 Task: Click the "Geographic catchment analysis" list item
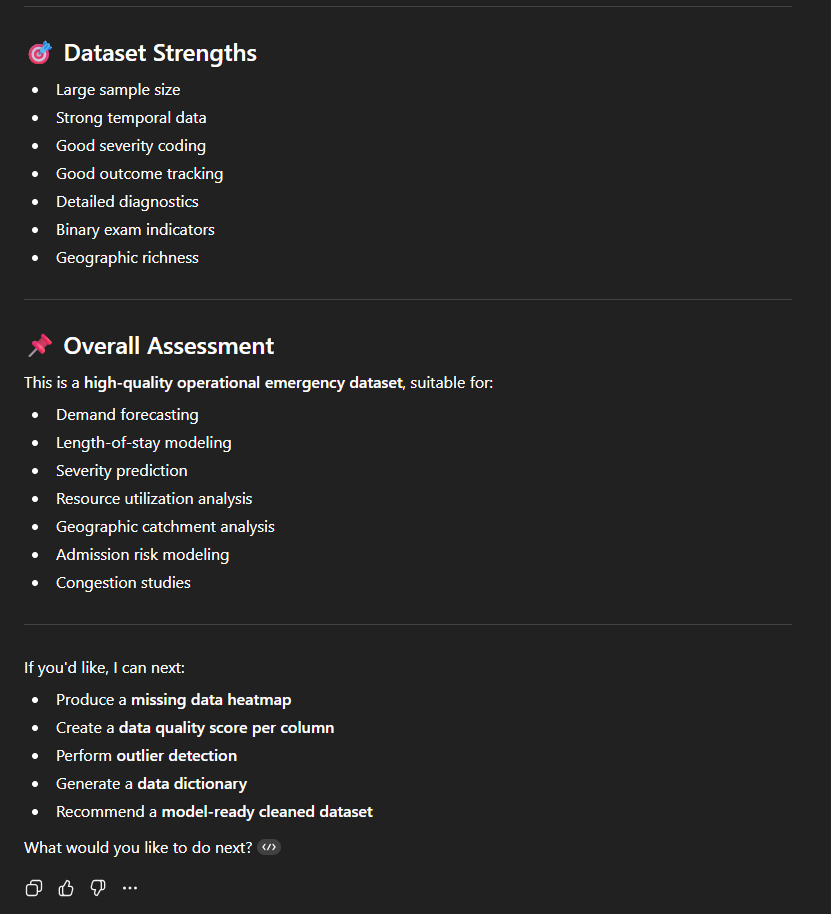[165, 527]
